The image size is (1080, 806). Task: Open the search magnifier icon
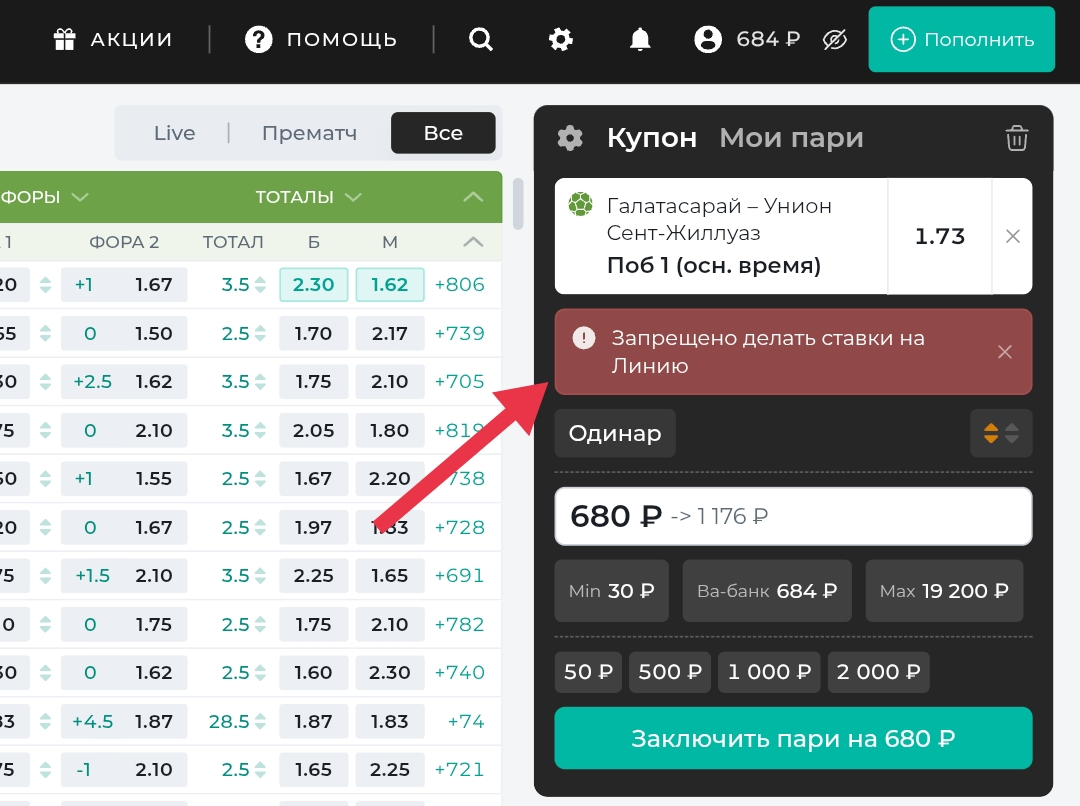[x=481, y=39]
